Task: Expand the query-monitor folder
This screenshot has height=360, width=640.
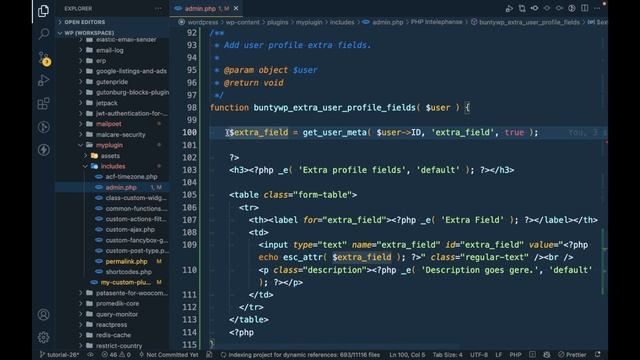Action: (x=117, y=314)
